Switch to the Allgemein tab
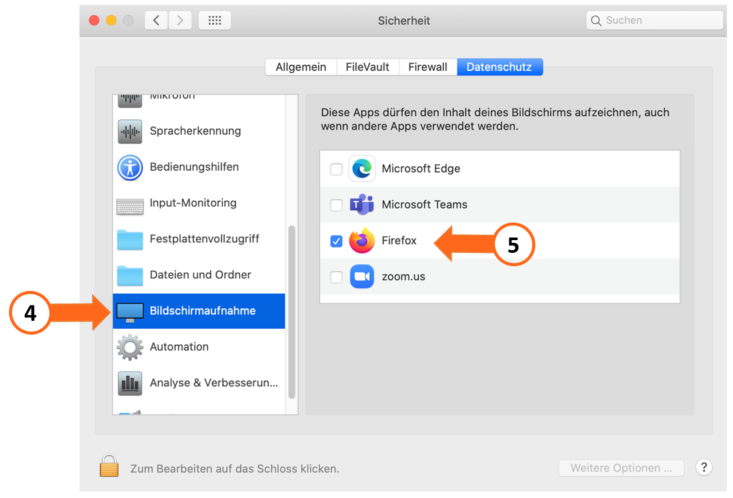Screen dimensions: 733x498 [301, 67]
